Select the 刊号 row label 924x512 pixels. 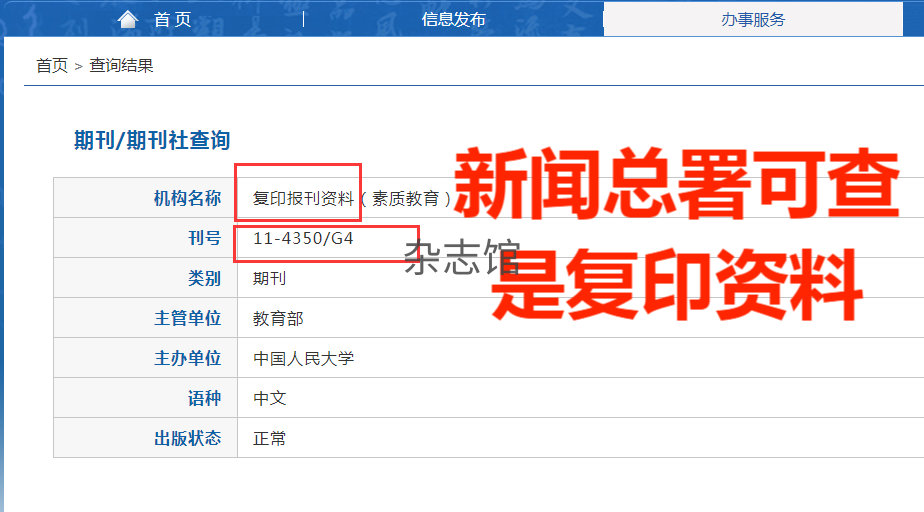coord(204,238)
